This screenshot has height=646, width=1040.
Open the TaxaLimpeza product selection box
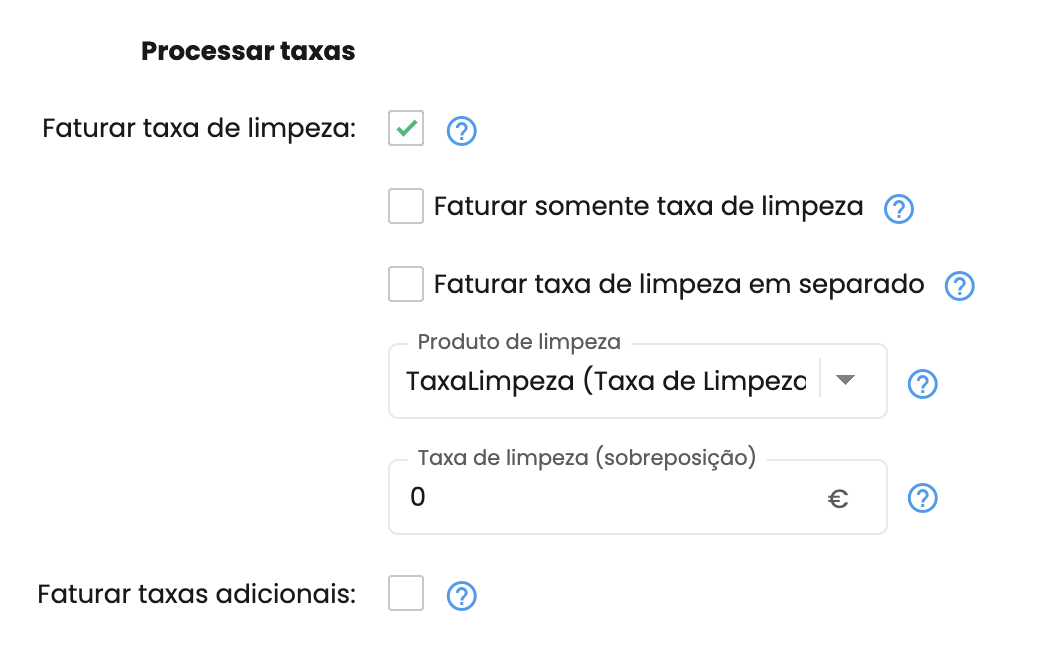click(637, 381)
